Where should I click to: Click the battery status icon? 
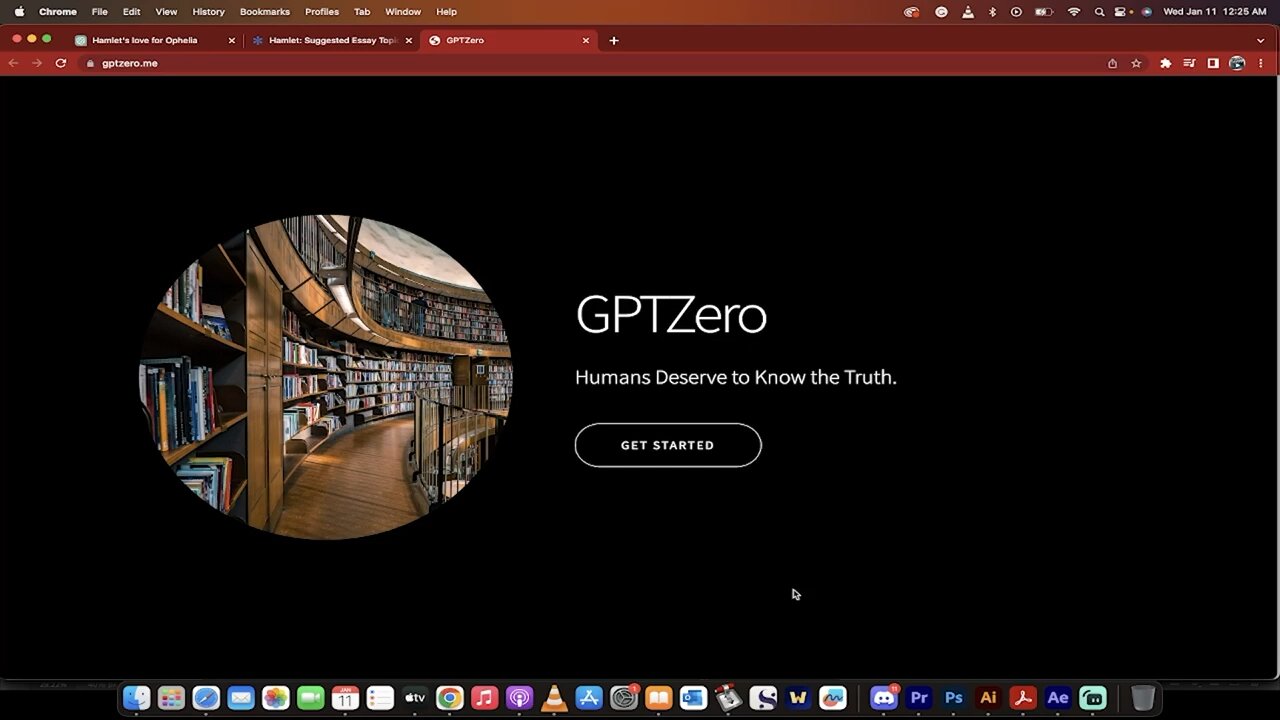[1044, 12]
